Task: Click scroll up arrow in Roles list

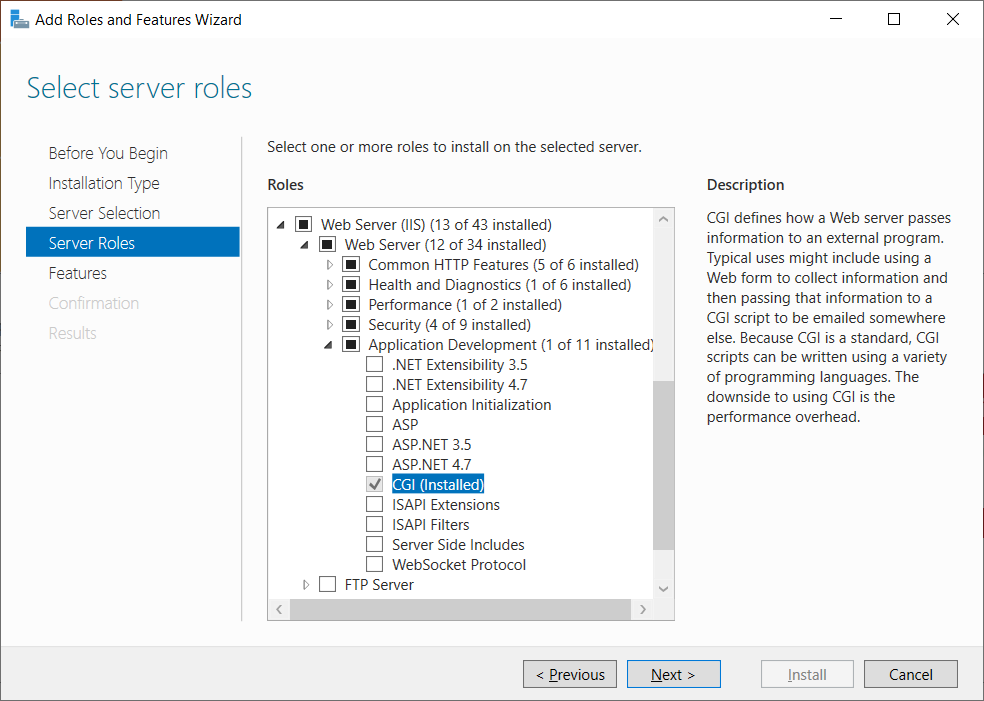Action: (x=664, y=217)
